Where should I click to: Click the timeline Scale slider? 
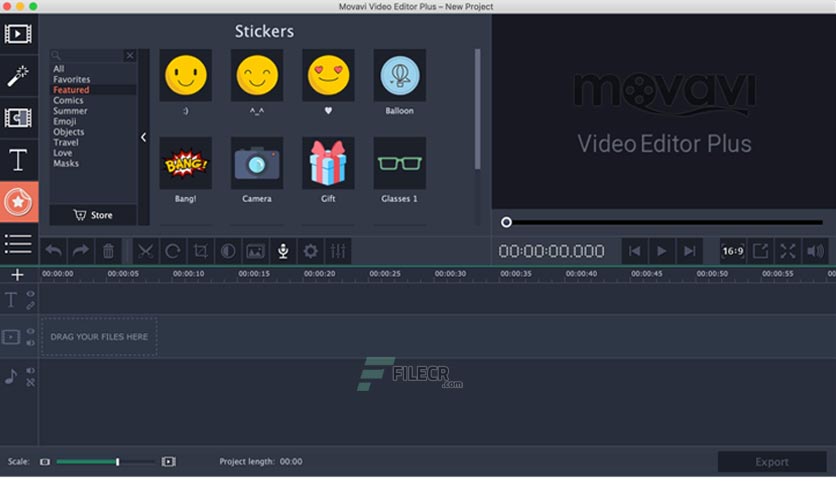click(105, 462)
